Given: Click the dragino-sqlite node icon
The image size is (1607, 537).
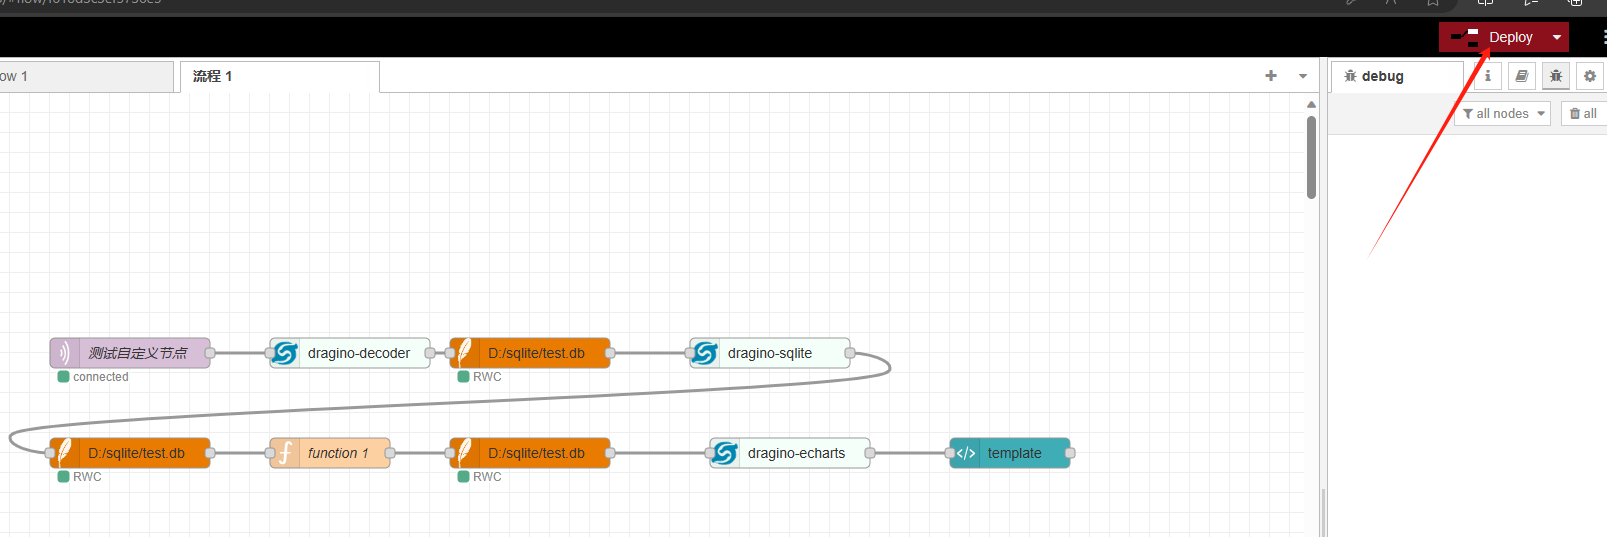Looking at the screenshot, I should (705, 353).
